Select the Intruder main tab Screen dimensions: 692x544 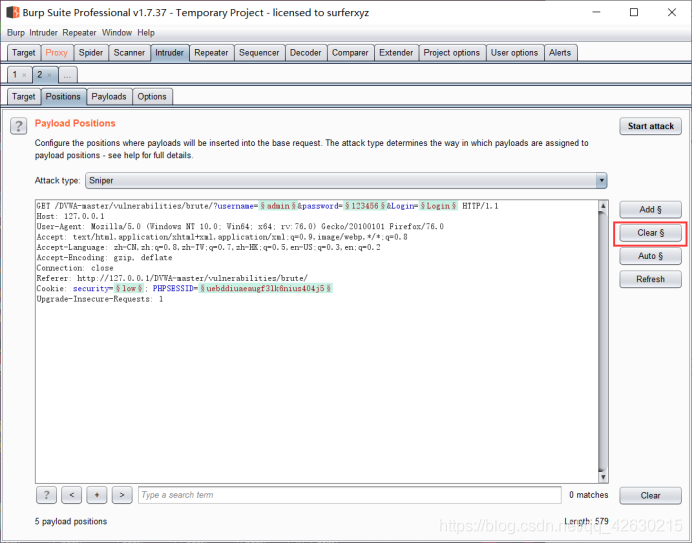[x=169, y=53]
